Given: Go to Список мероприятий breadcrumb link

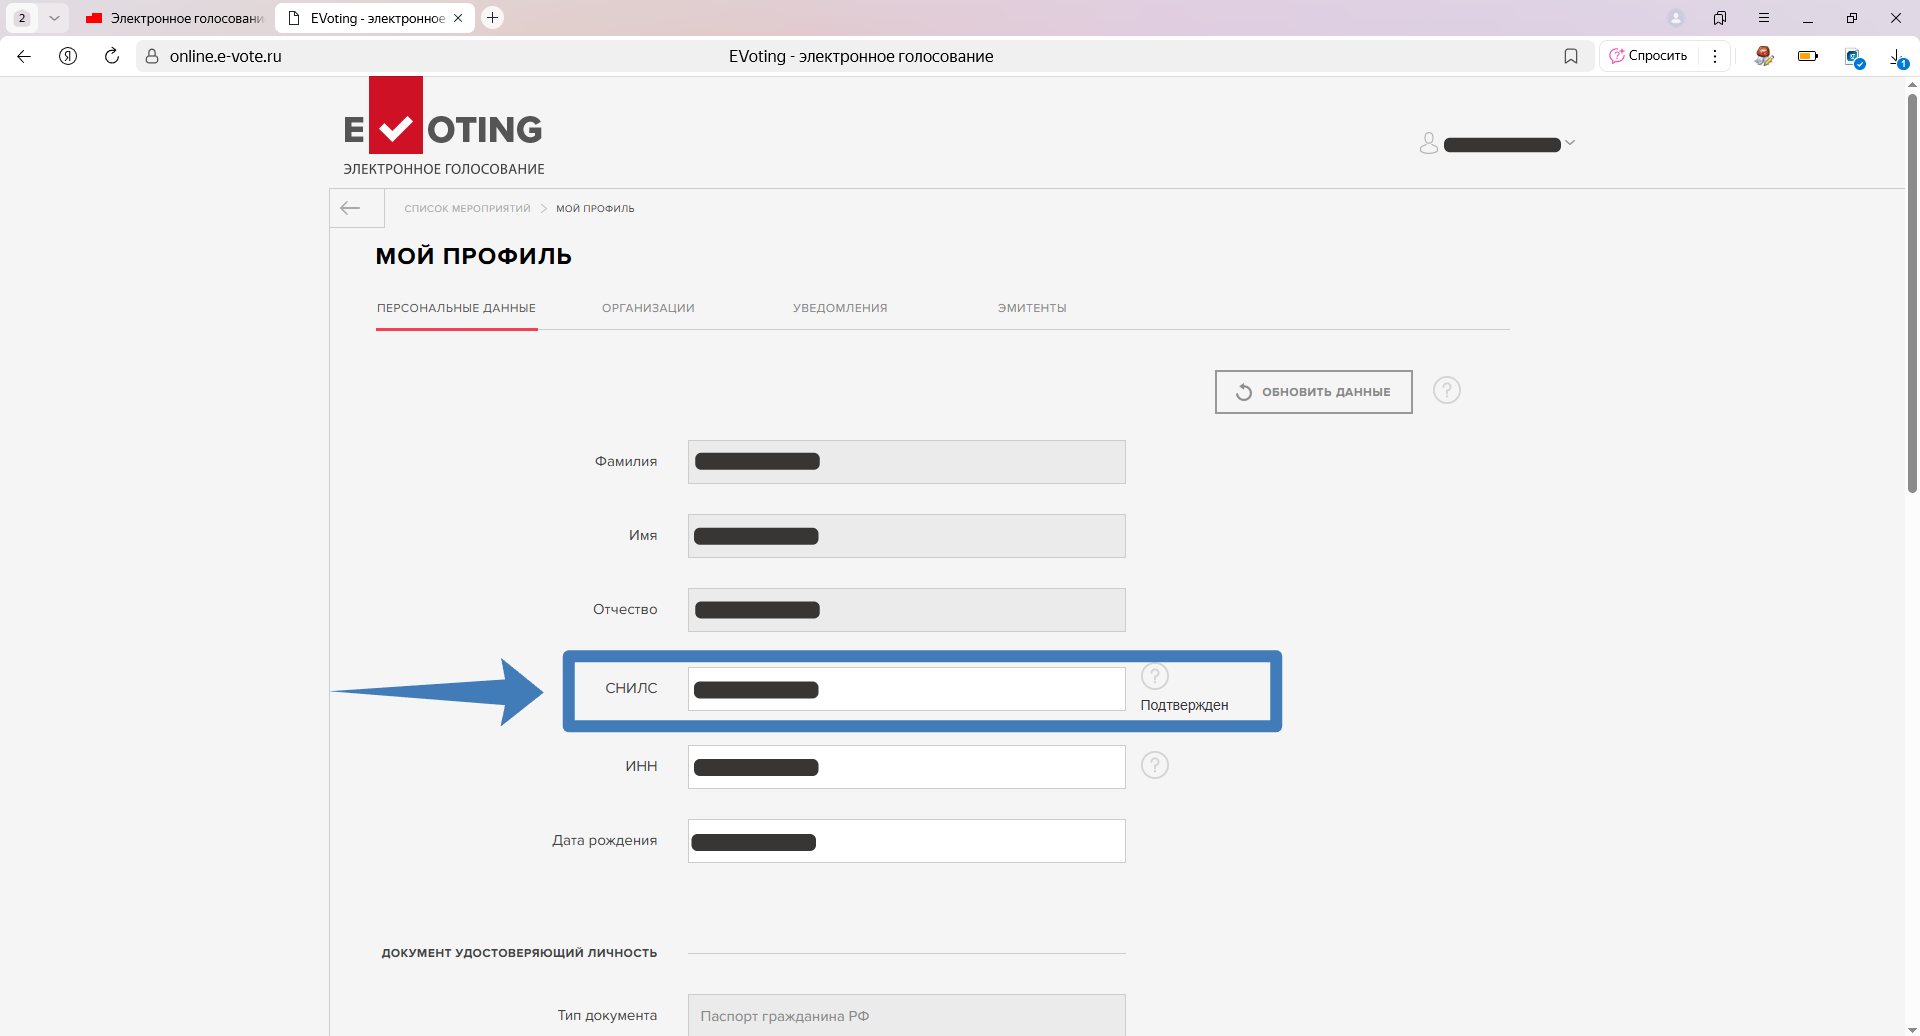Looking at the screenshot, I should [467, 209].
